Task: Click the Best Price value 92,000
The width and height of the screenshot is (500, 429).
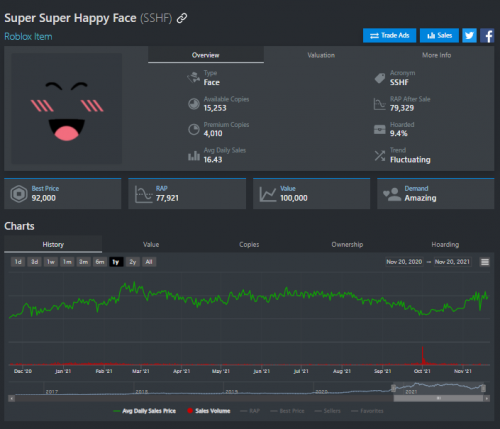Action: click(44, 198)
